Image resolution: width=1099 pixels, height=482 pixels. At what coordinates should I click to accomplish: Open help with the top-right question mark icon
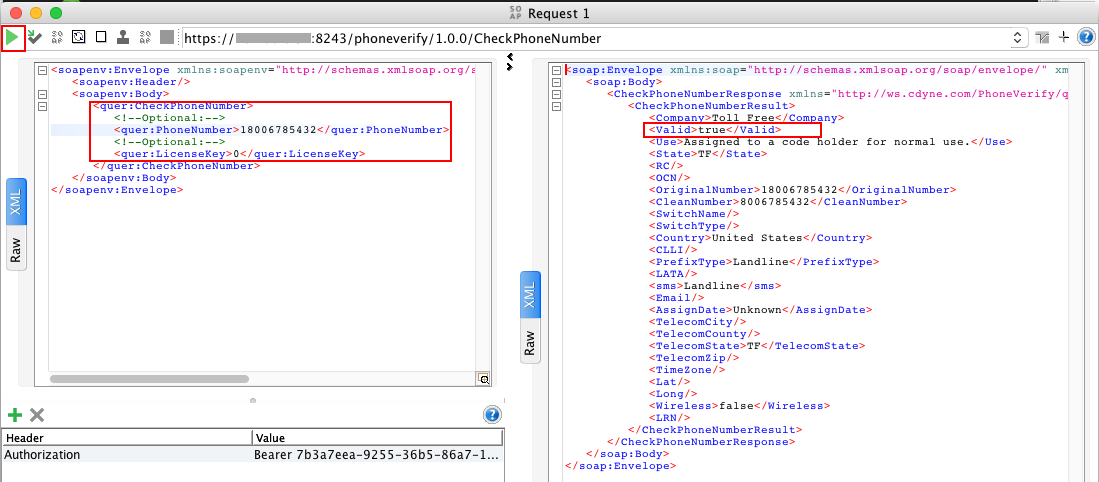(x=1085, y=38)
